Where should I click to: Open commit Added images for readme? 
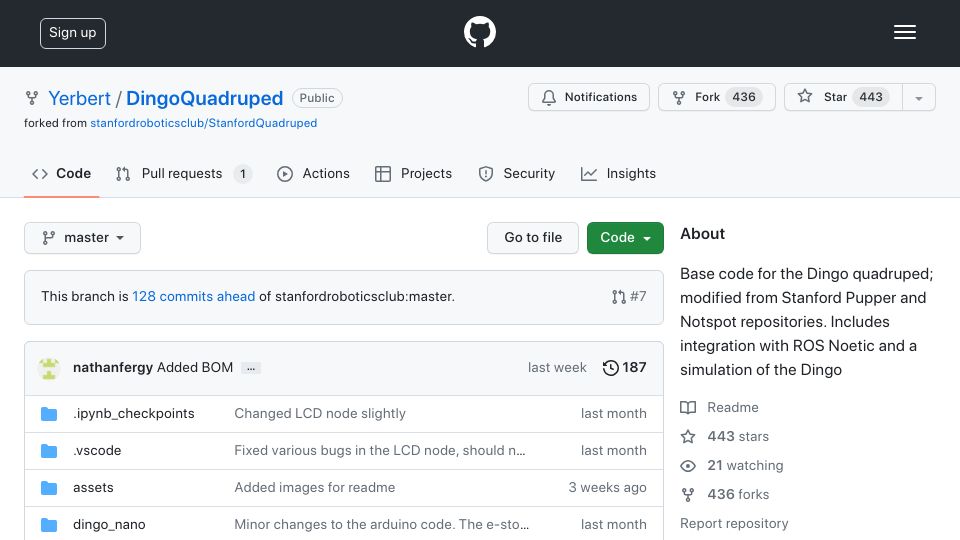click(x=315, y=488)
